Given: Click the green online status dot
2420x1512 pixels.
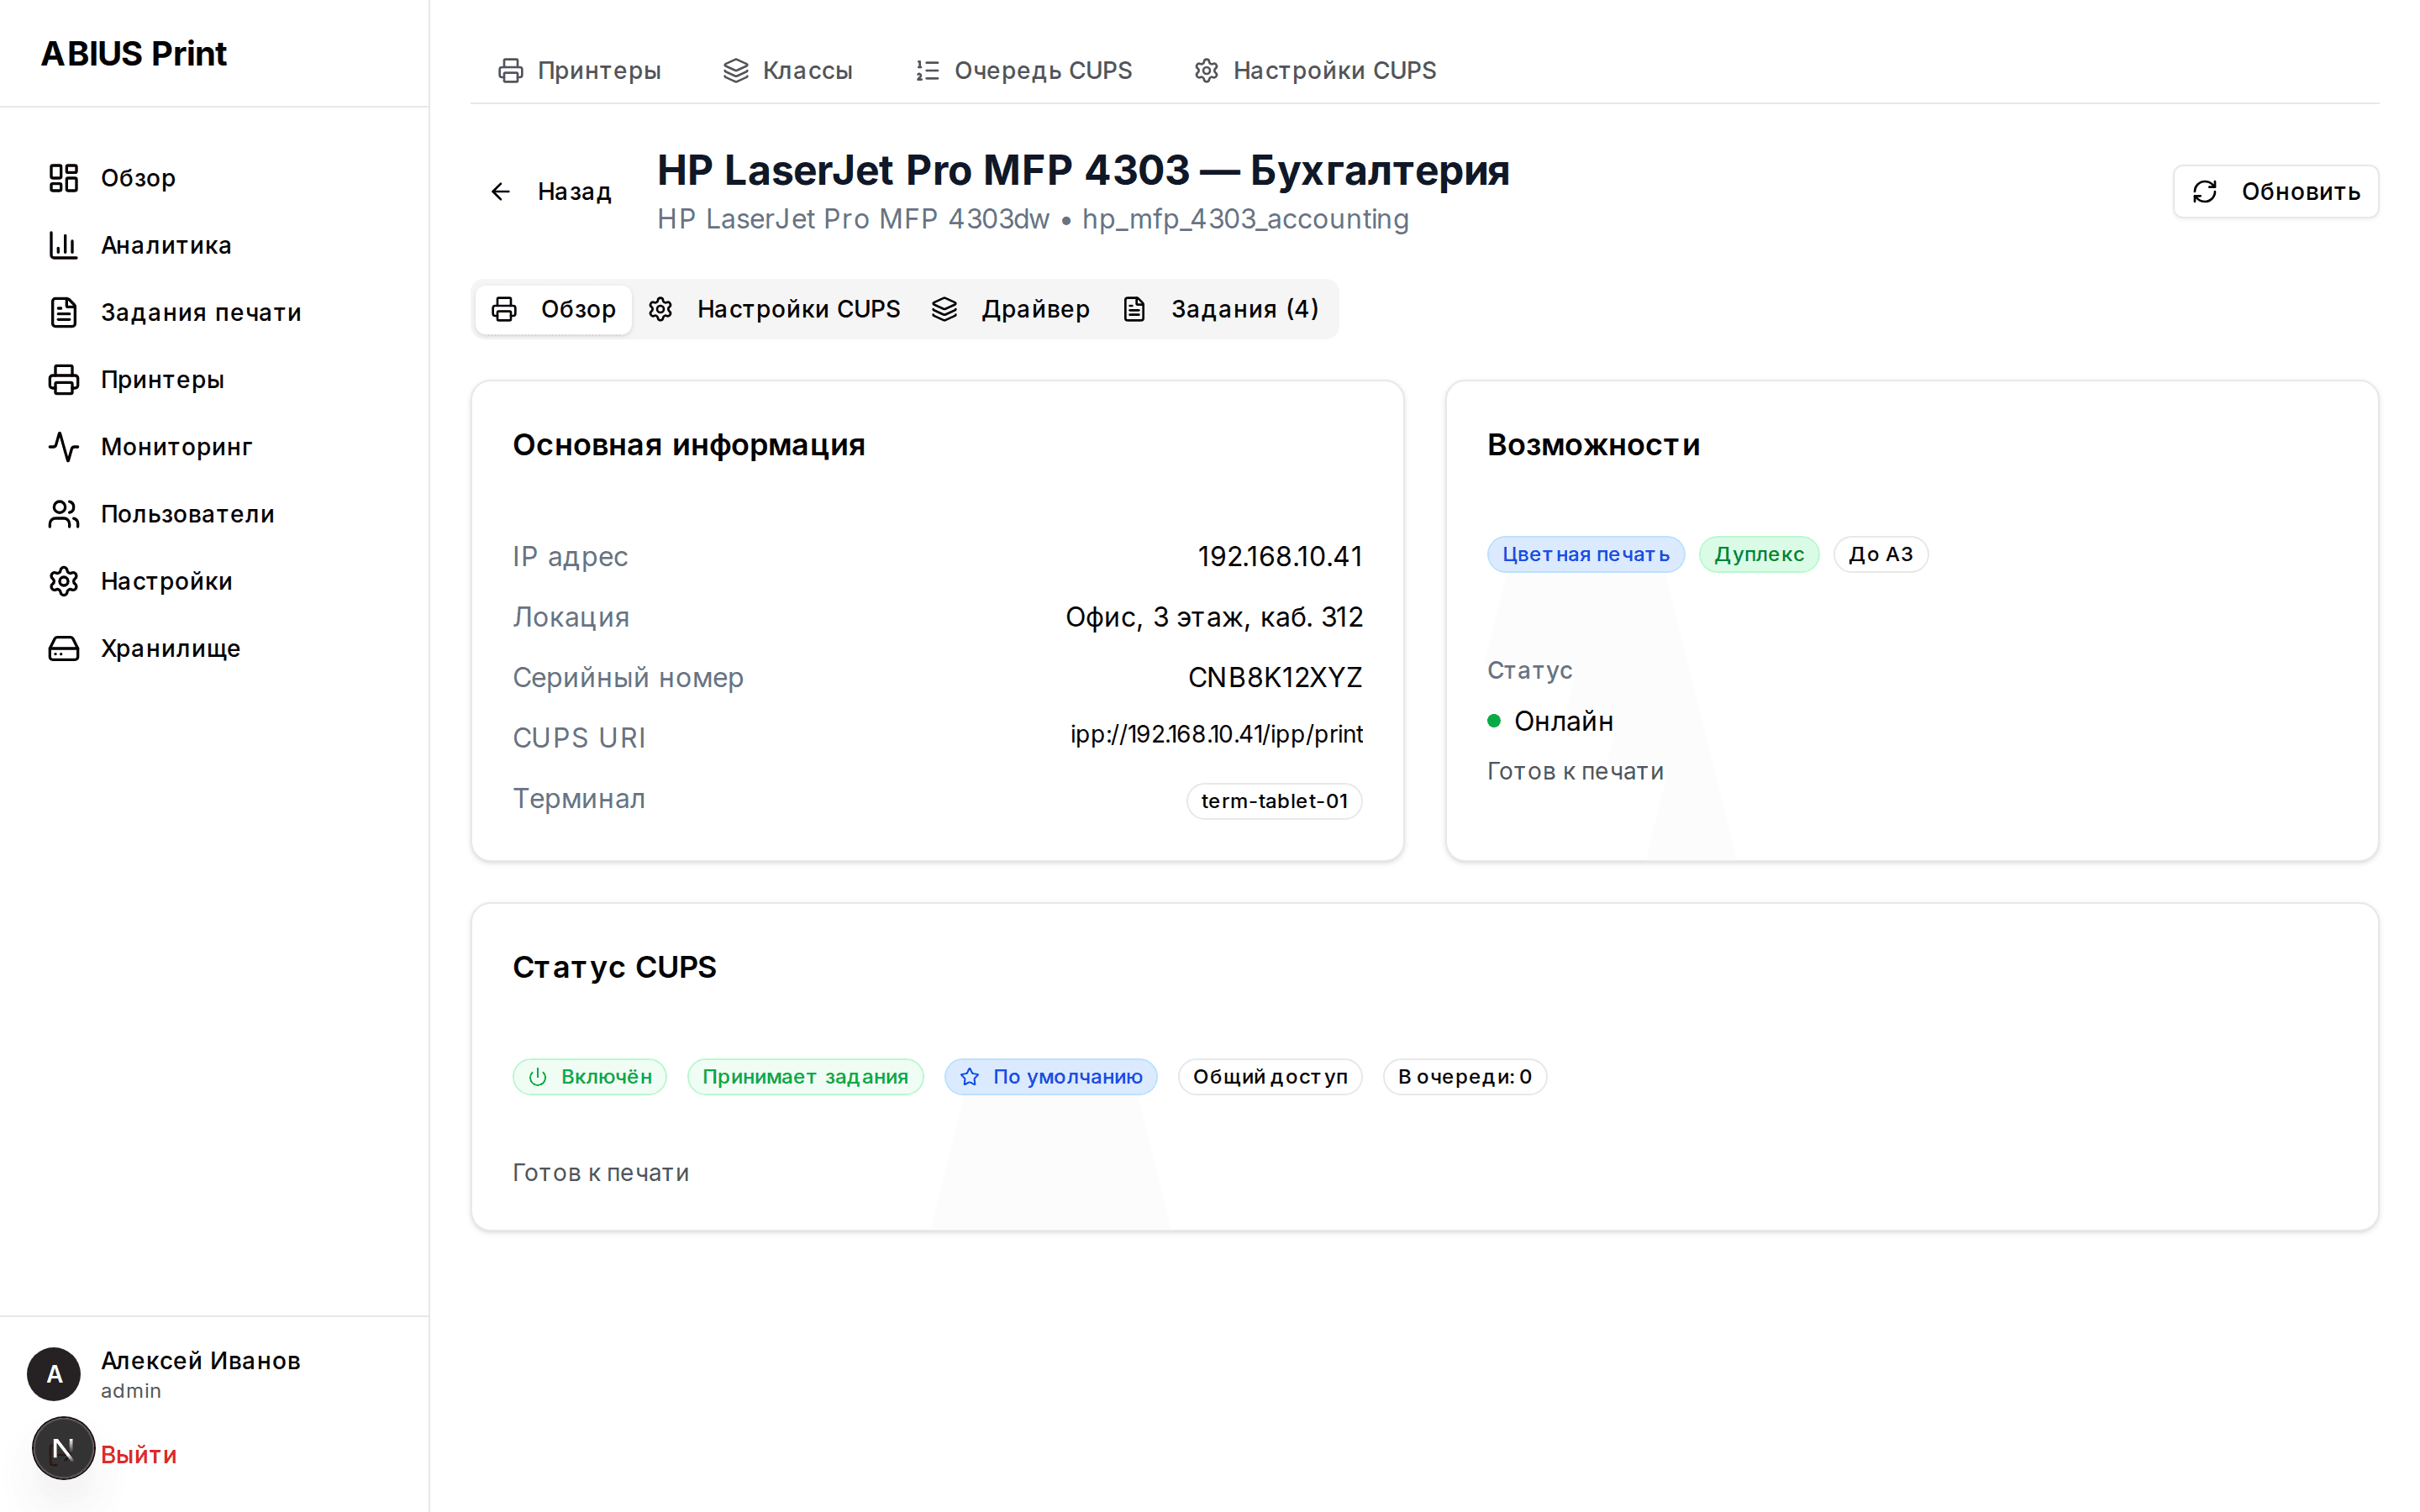Looking at the screenshot, I should coord(1494,721).
